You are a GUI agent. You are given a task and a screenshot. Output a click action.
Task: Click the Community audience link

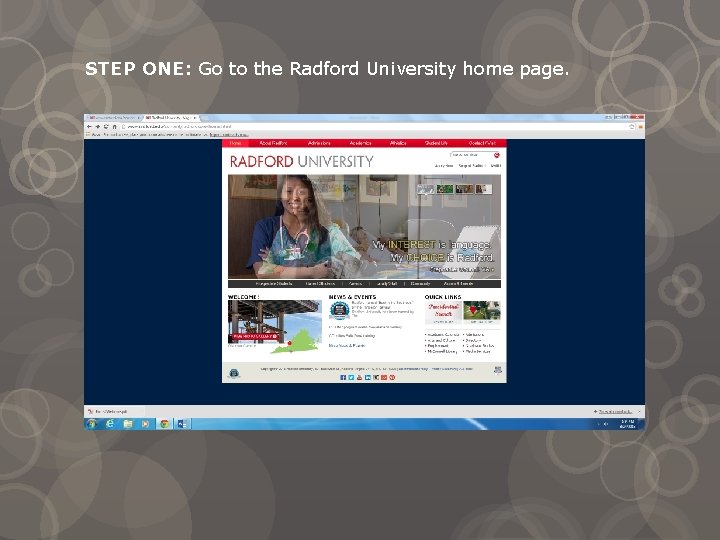421,284
